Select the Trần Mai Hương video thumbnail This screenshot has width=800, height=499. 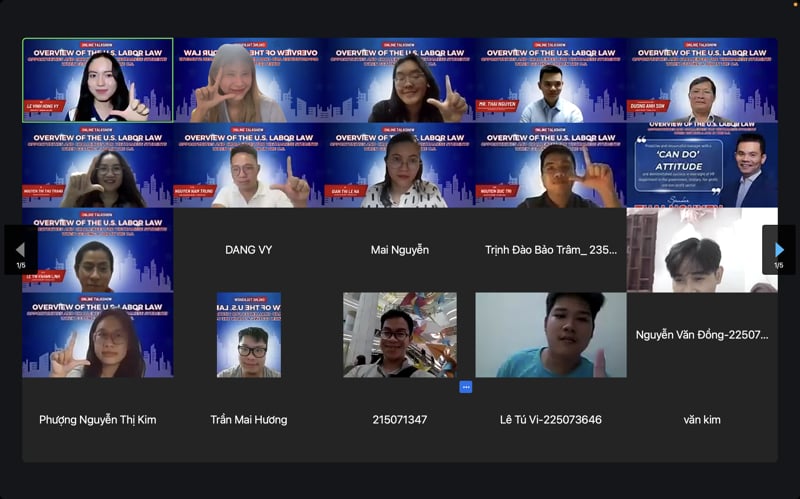coord(248,335)
